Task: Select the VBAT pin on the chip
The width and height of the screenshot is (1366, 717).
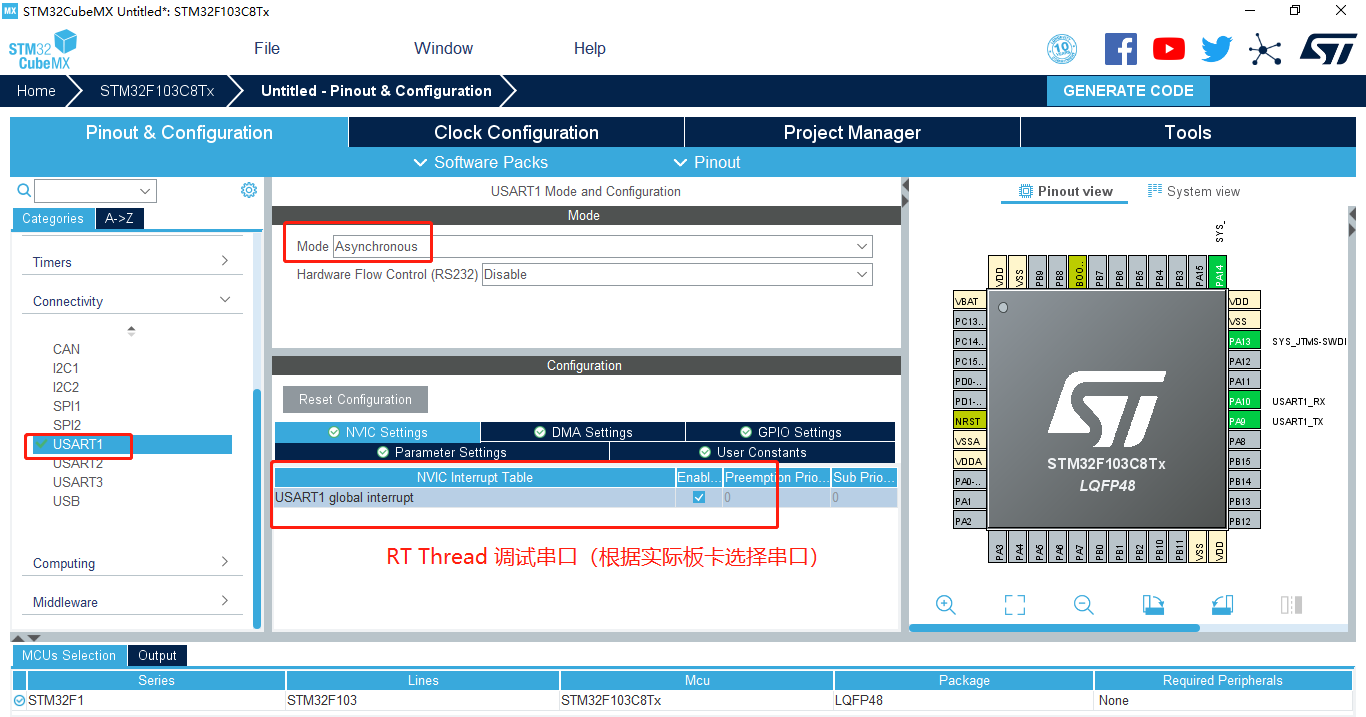Action: click(968, 301)
